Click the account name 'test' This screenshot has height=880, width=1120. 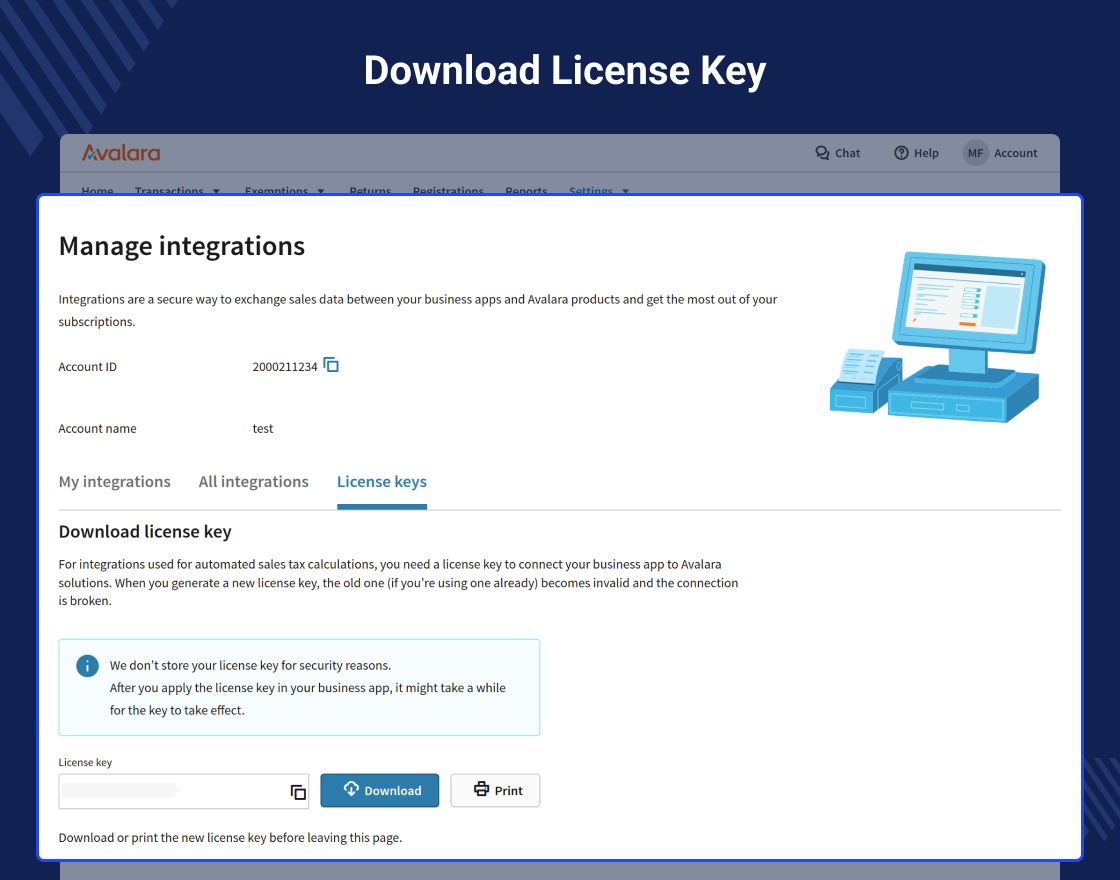(263, 429)
